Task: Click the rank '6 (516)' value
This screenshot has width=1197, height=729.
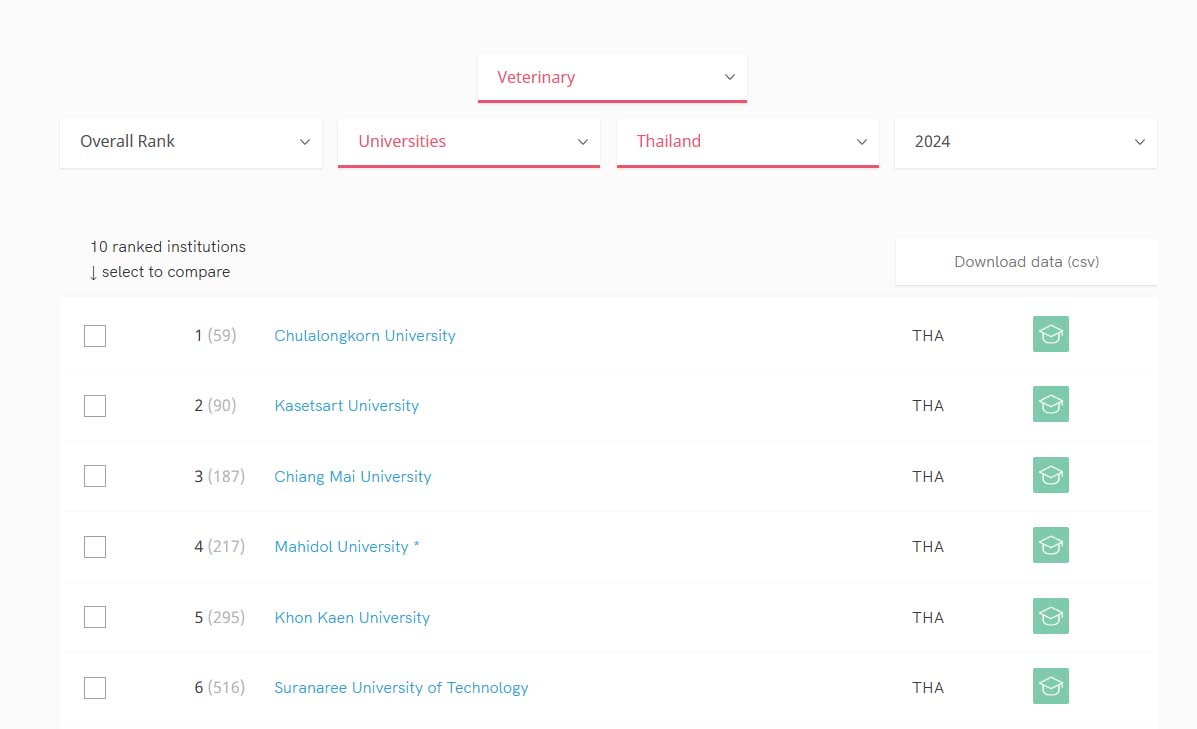Action: (x=220, y=688)
